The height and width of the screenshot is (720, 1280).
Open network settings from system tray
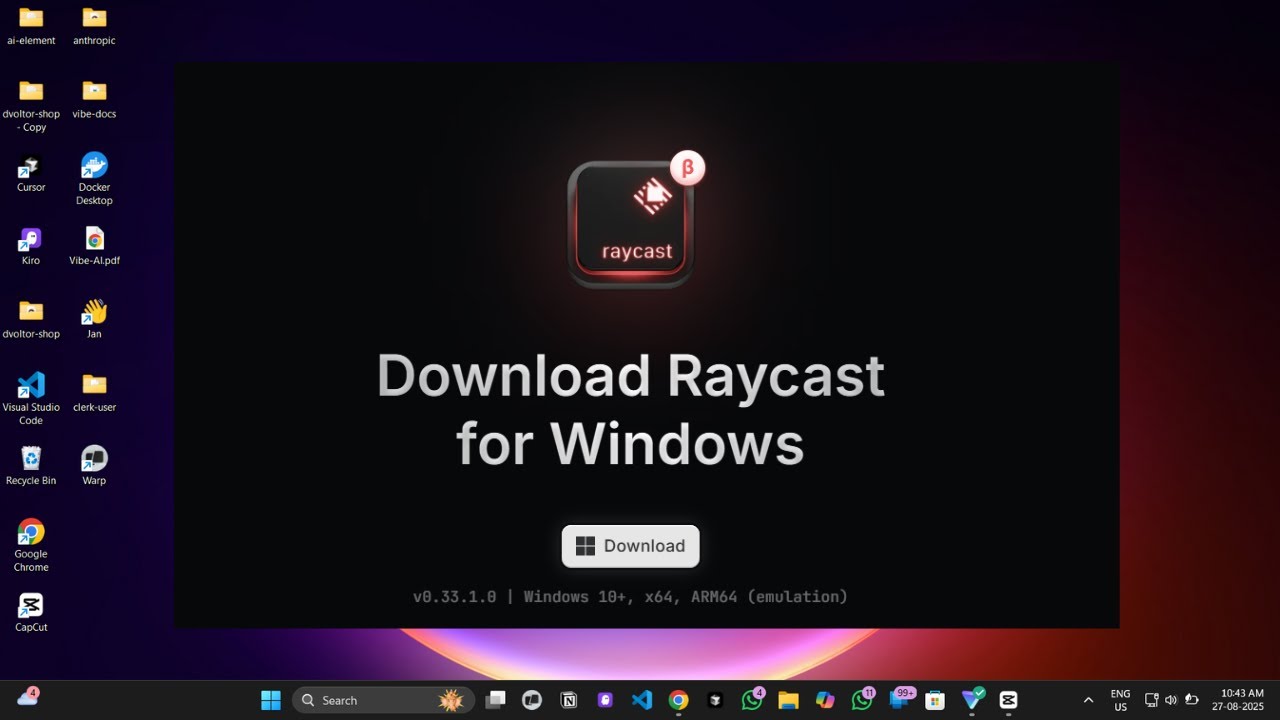pyautogui.click(x=1151, y=700)
